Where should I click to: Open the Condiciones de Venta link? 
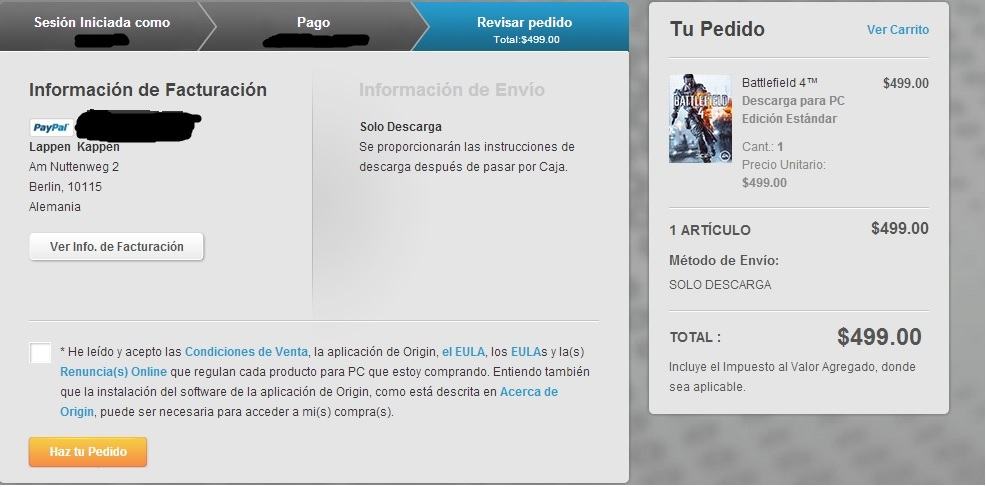click(246, 352)
